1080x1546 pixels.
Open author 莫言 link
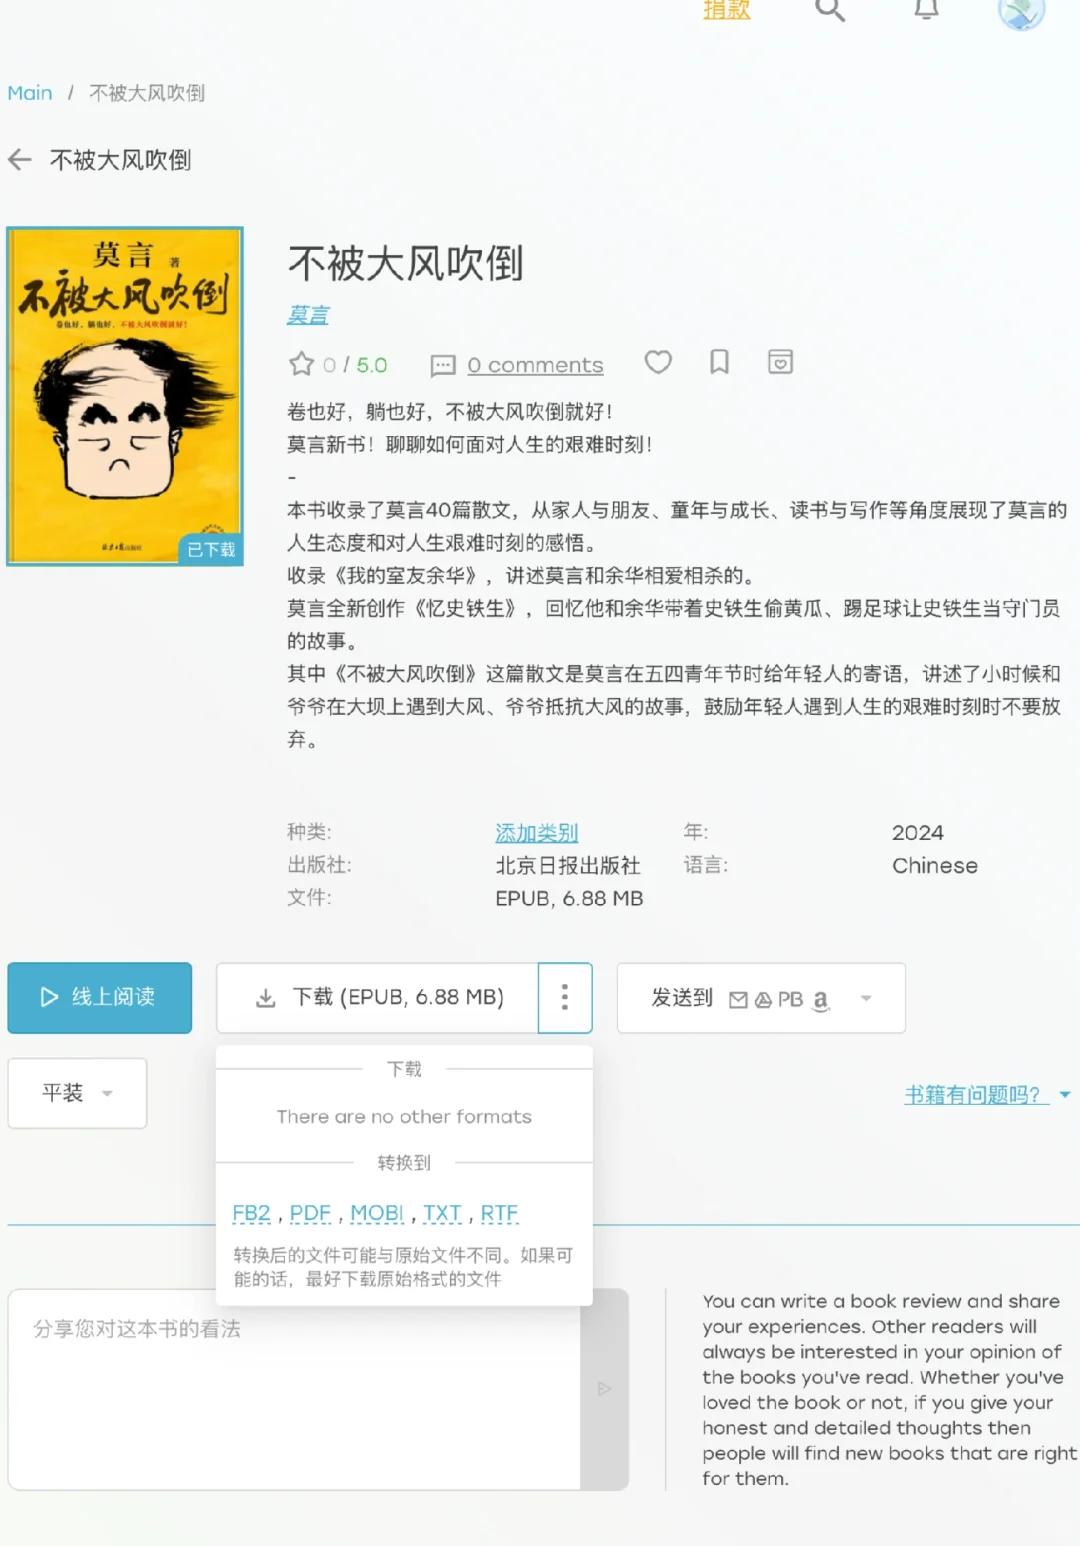point(308,315)
